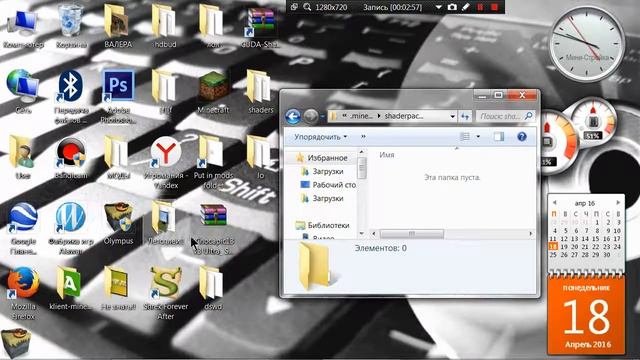The width and height of the screenshot is (640, 360).
Task: Click the analog clock gadget
Action: tap(587, 44)
